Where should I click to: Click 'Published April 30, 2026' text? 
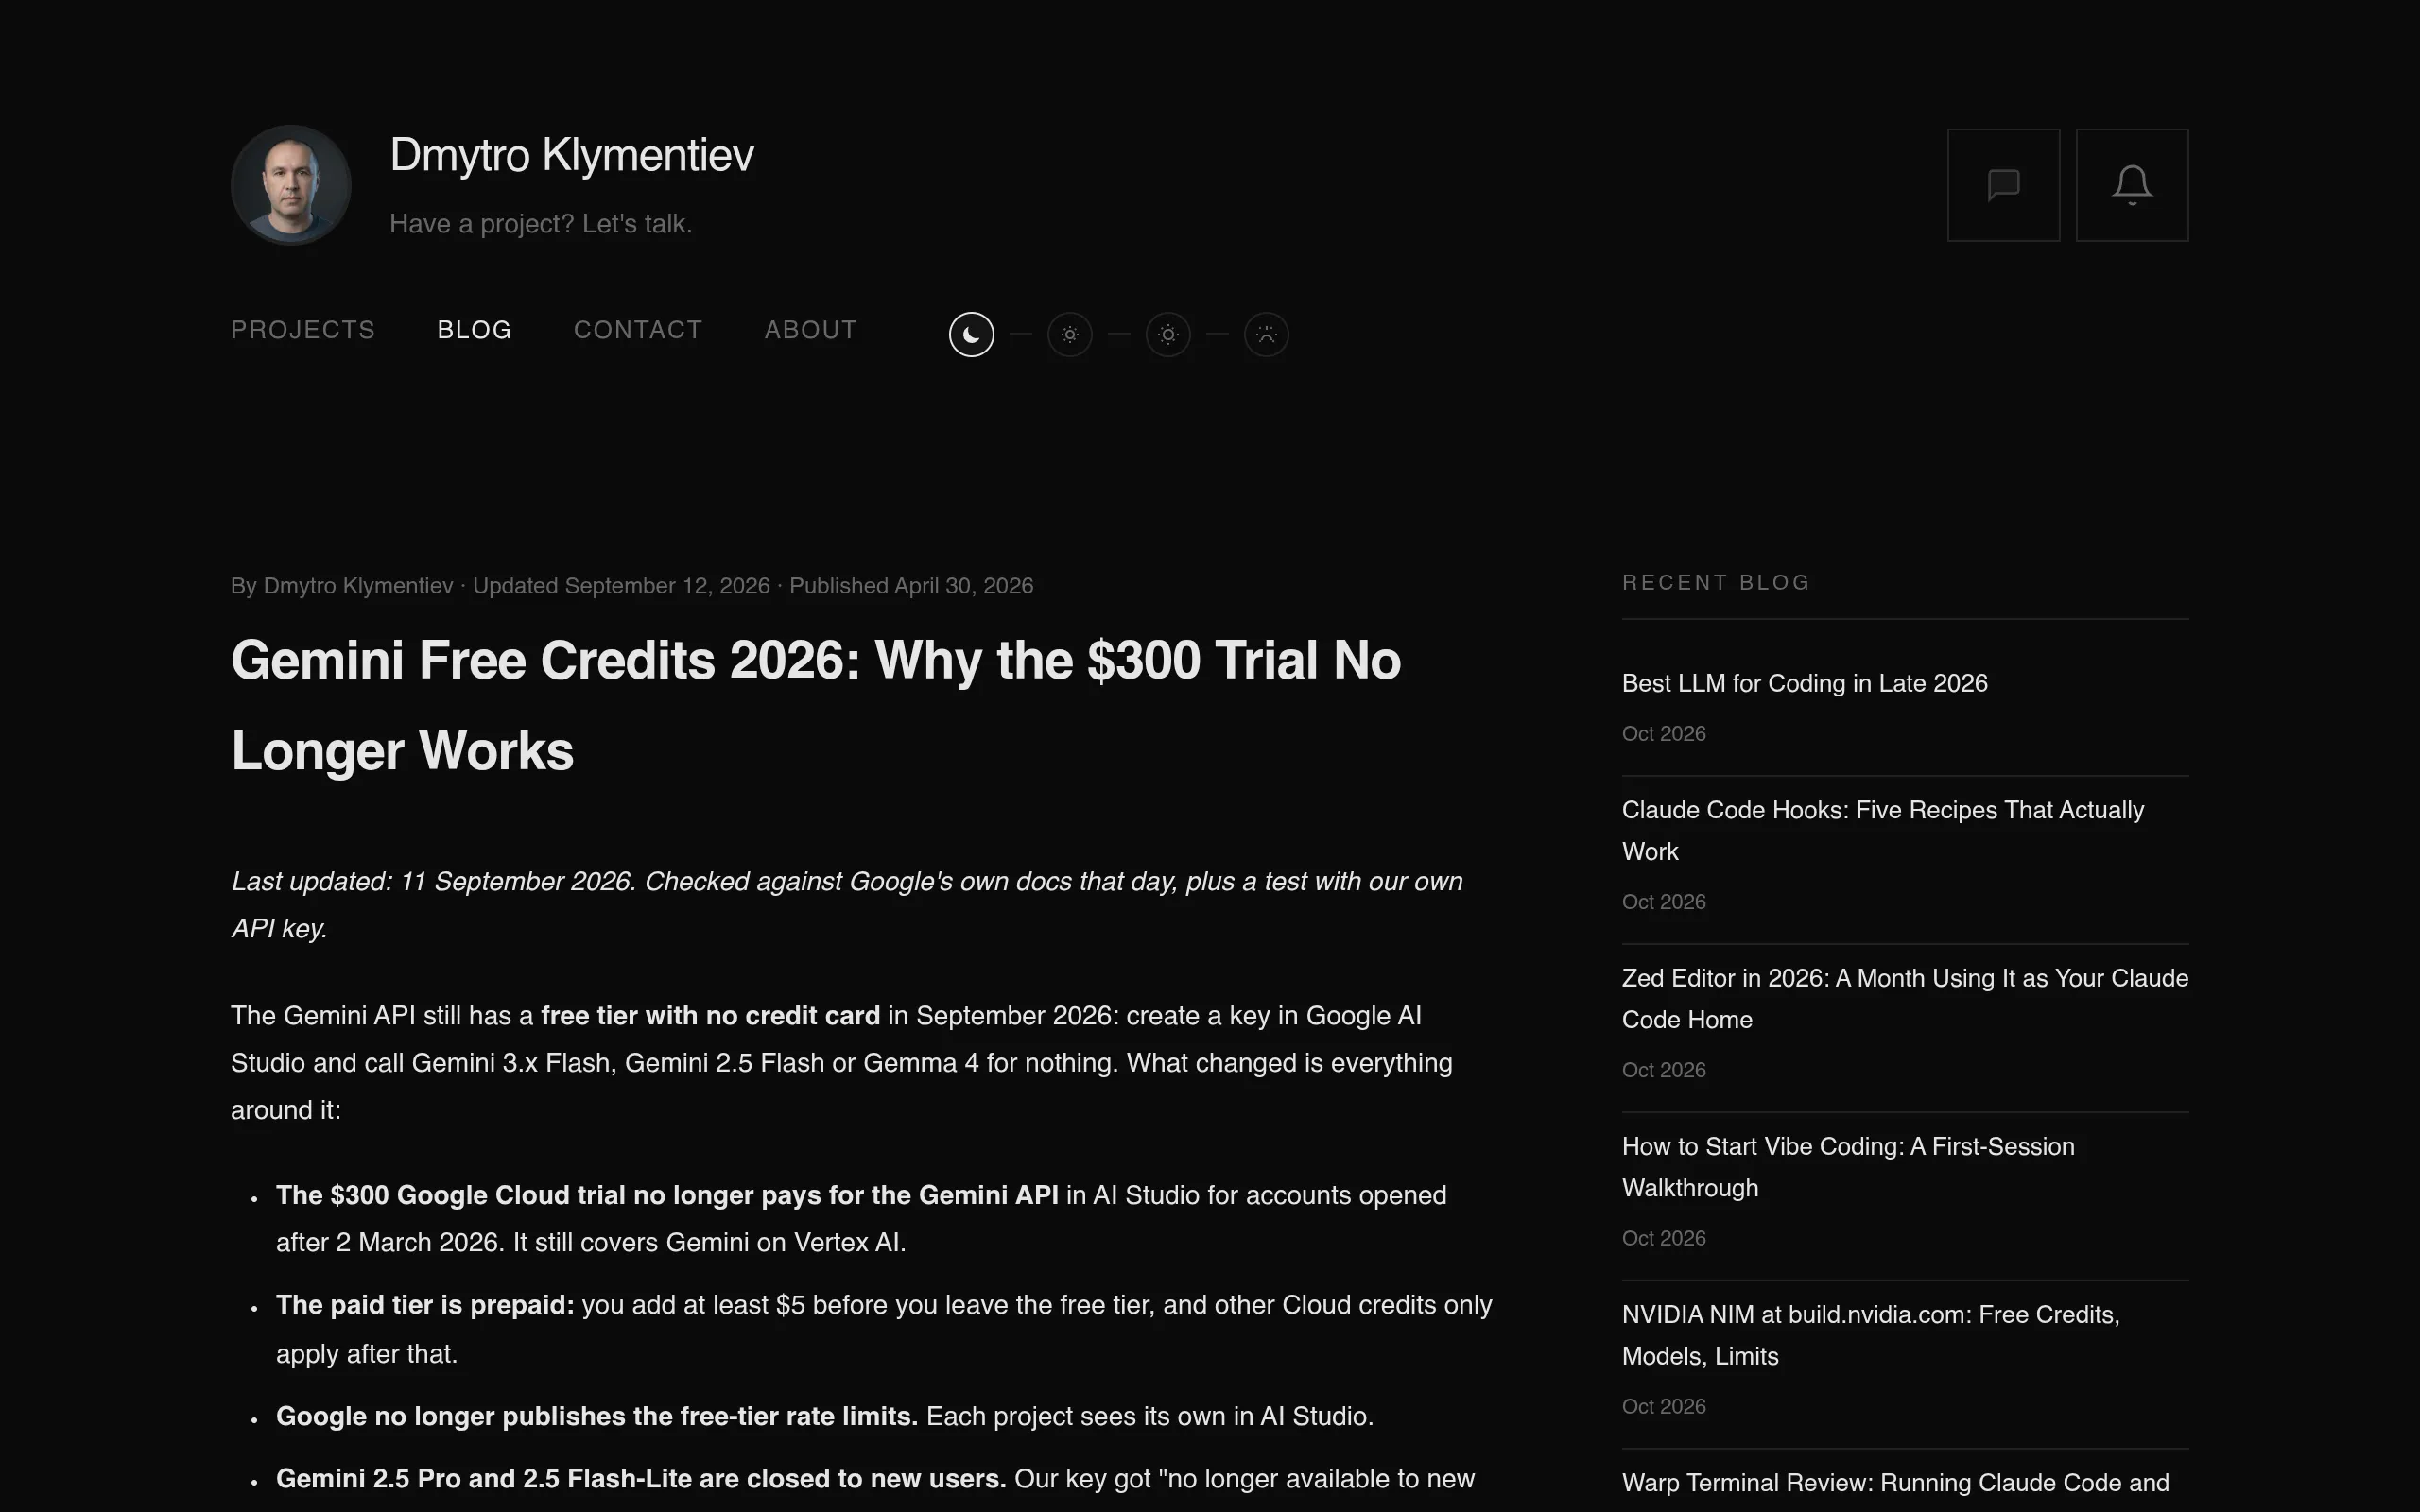click(x=911, y=586)
